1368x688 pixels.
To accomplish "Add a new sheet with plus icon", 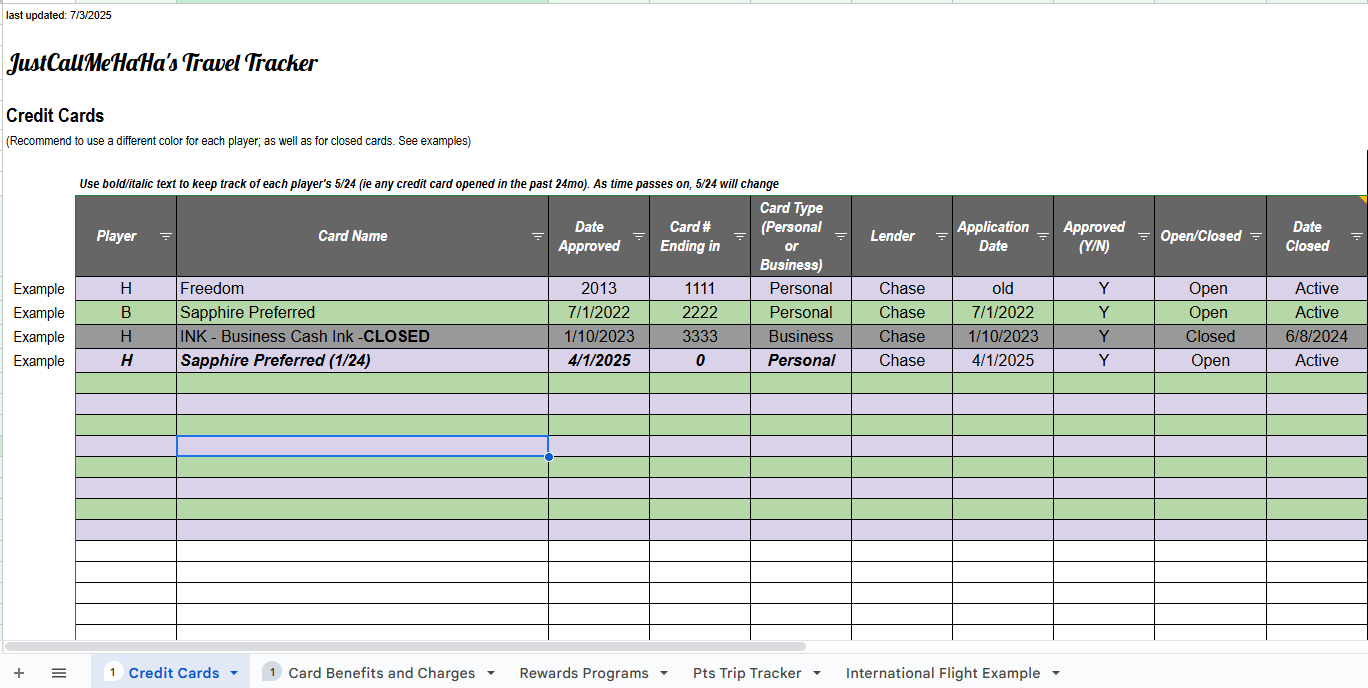I will pos(19,673).
